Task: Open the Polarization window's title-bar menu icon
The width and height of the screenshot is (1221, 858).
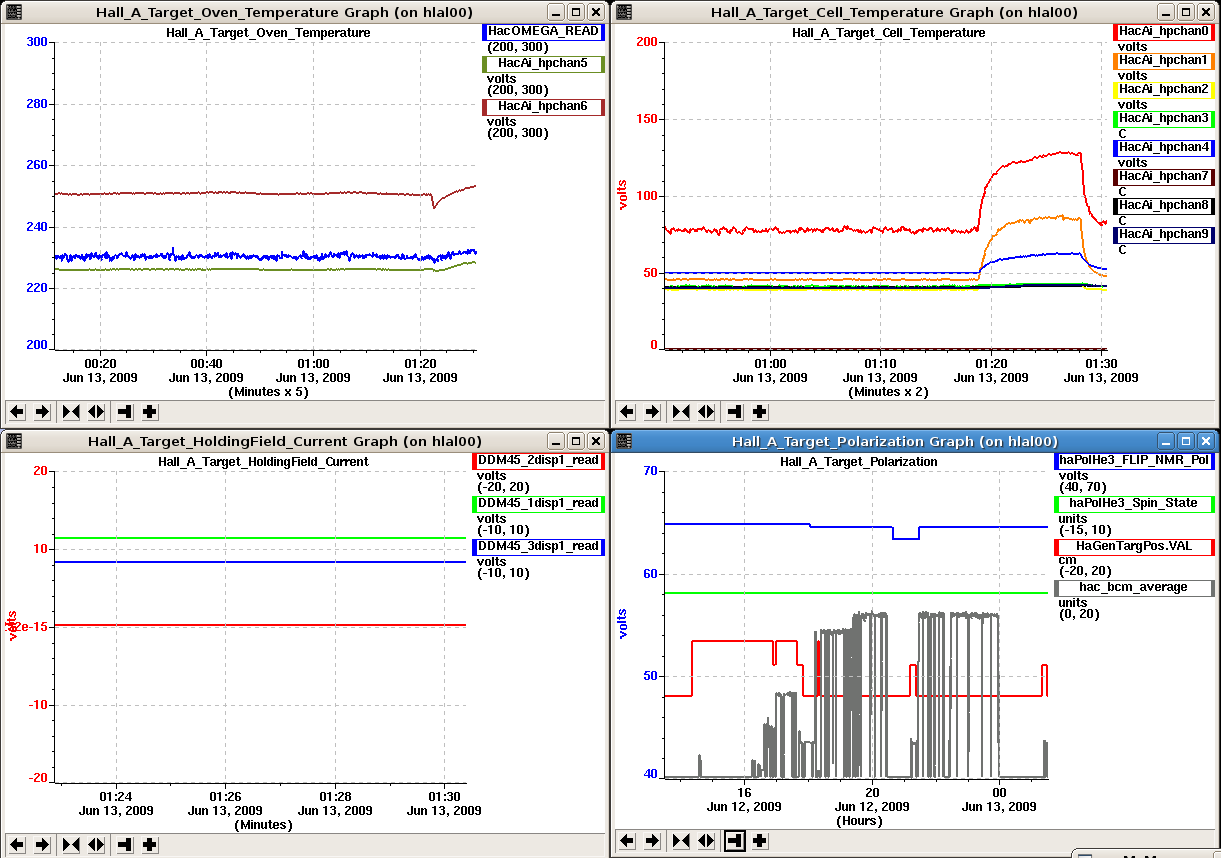Action: coord(622,441)
